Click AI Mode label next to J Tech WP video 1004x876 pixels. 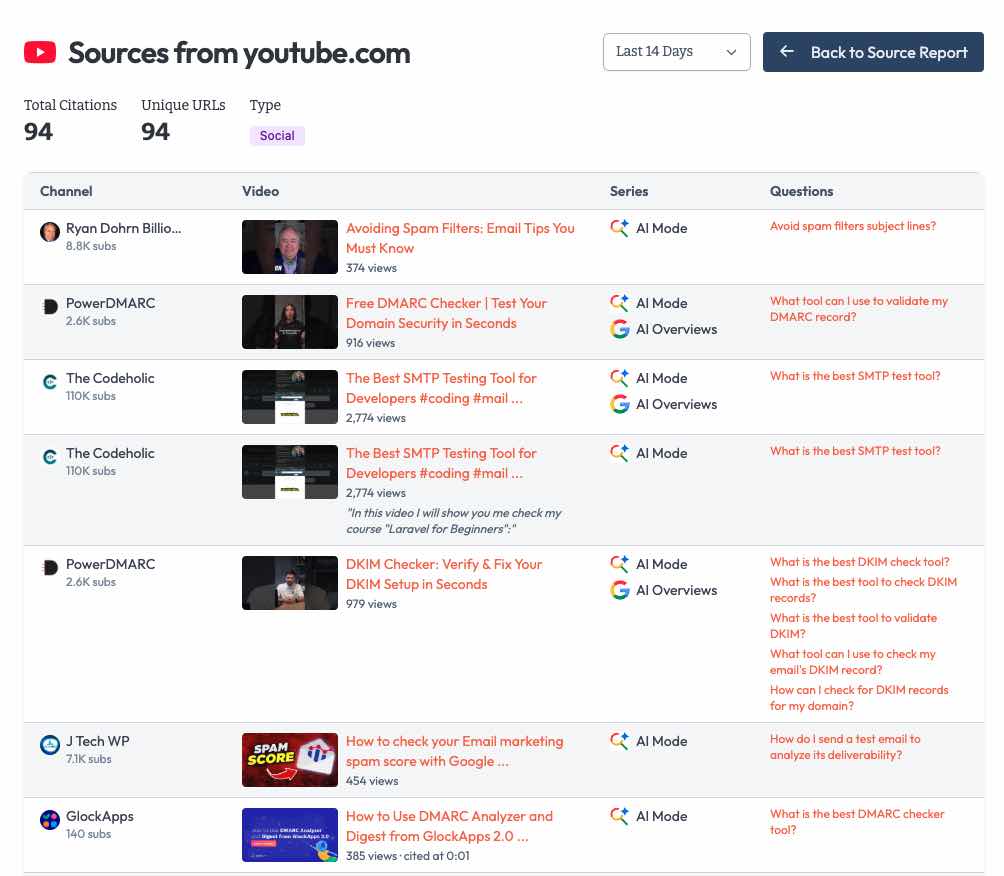(661, 741)
